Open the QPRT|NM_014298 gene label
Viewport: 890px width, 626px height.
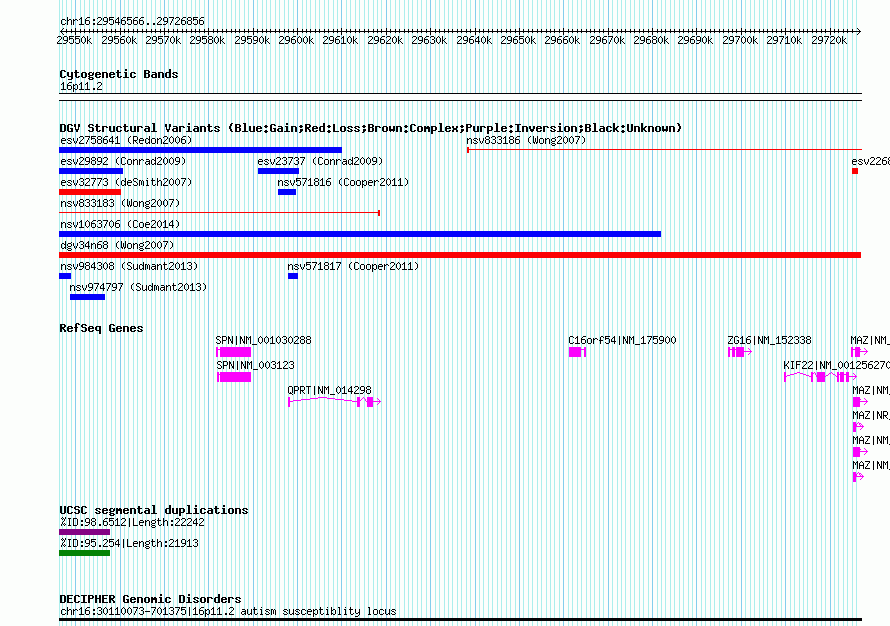[x=329, y=390]
